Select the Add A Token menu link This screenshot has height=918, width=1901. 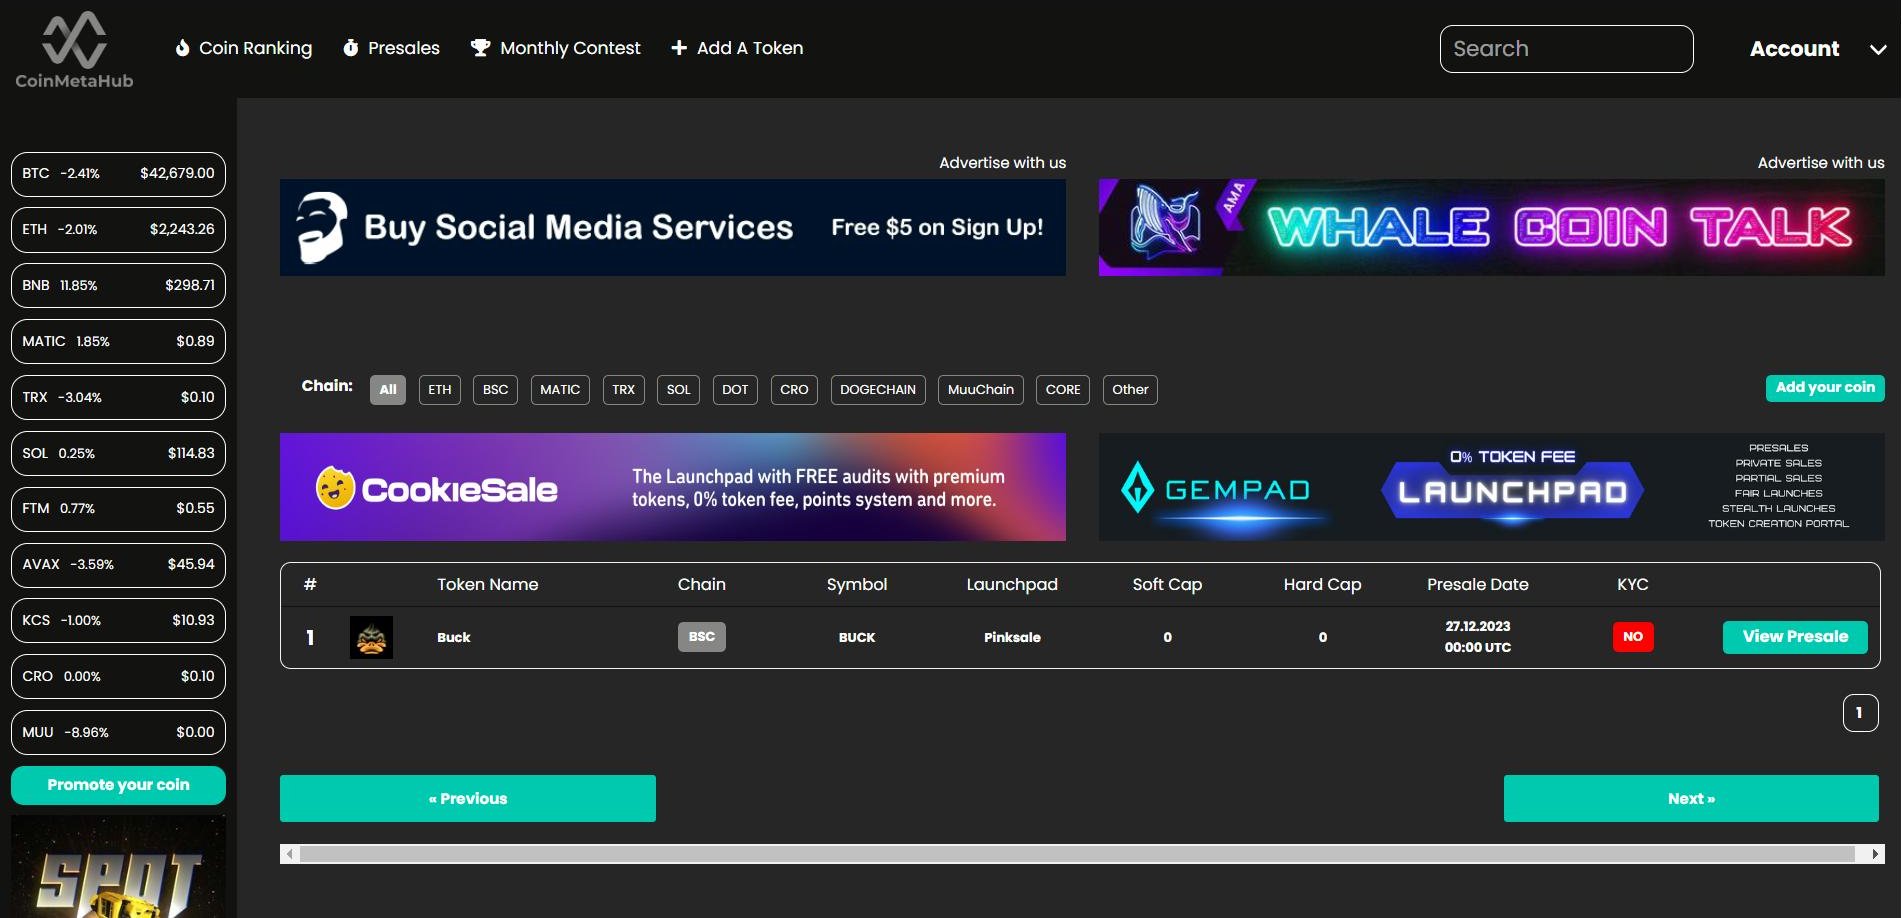(x=750, y=48)
